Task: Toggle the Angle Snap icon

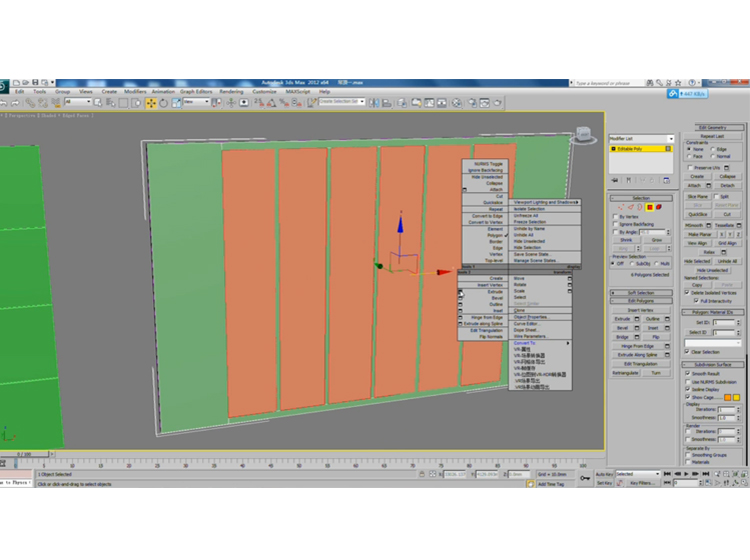Action: tap(271, 103)
